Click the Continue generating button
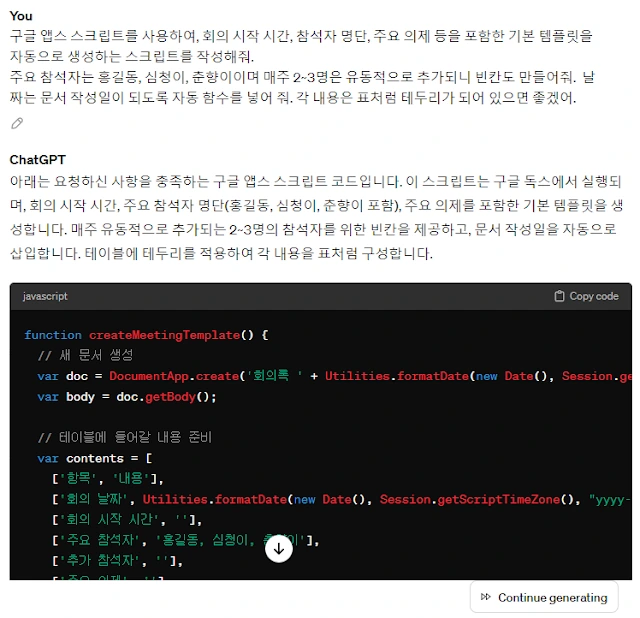This screenshot has width=640, height=618. pos(544,598)
